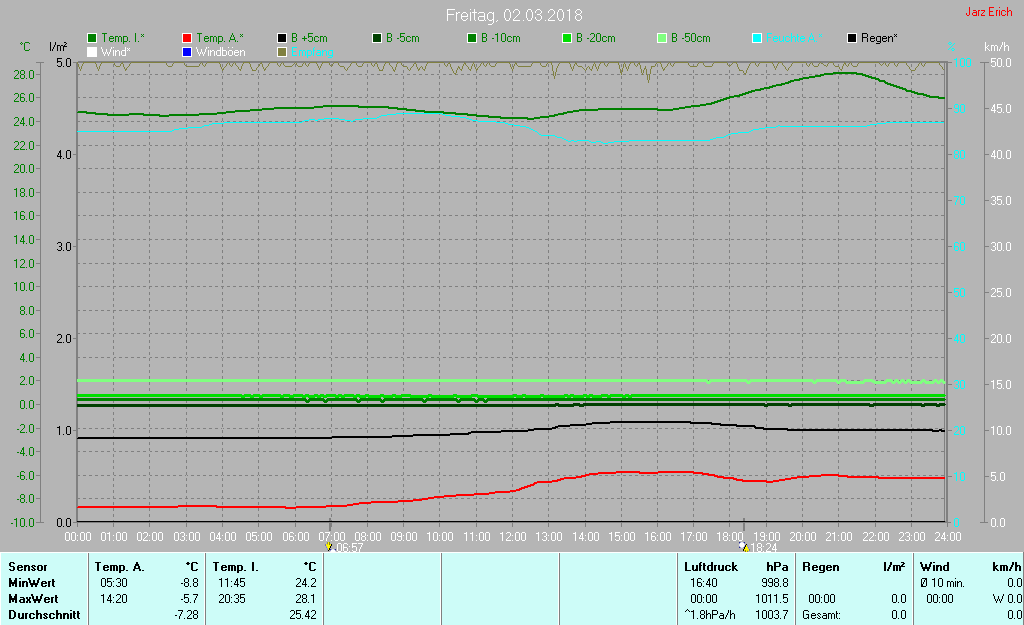The width and height of the screenshot is (1024, 625).
Task: Click the blue Windböen legend swatch
Action: tap(187, 52)
